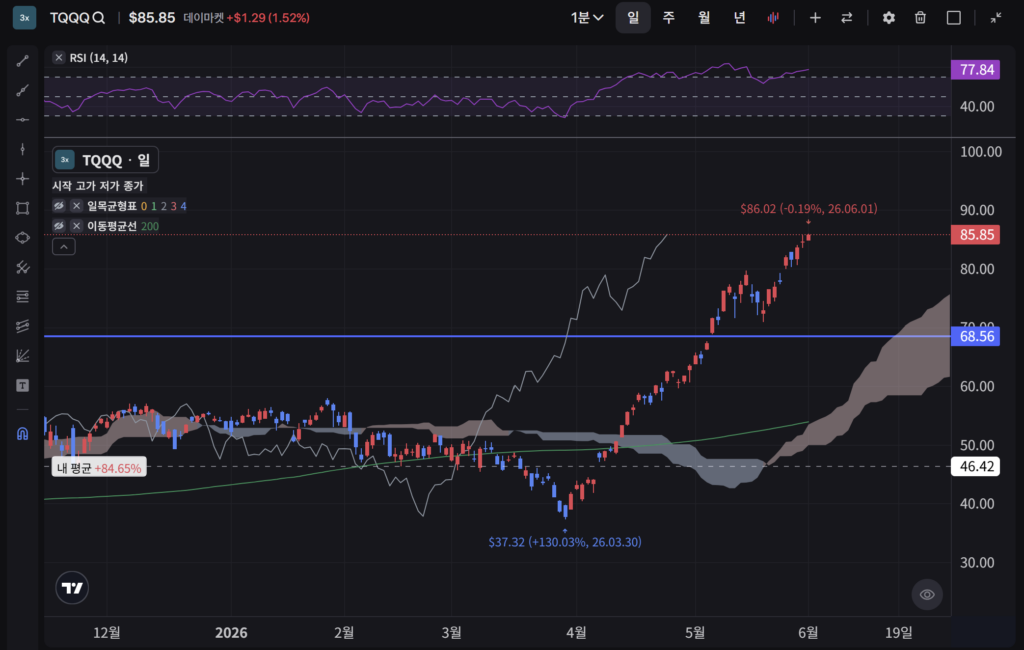Select the text annotation tool

coord(22,385)
